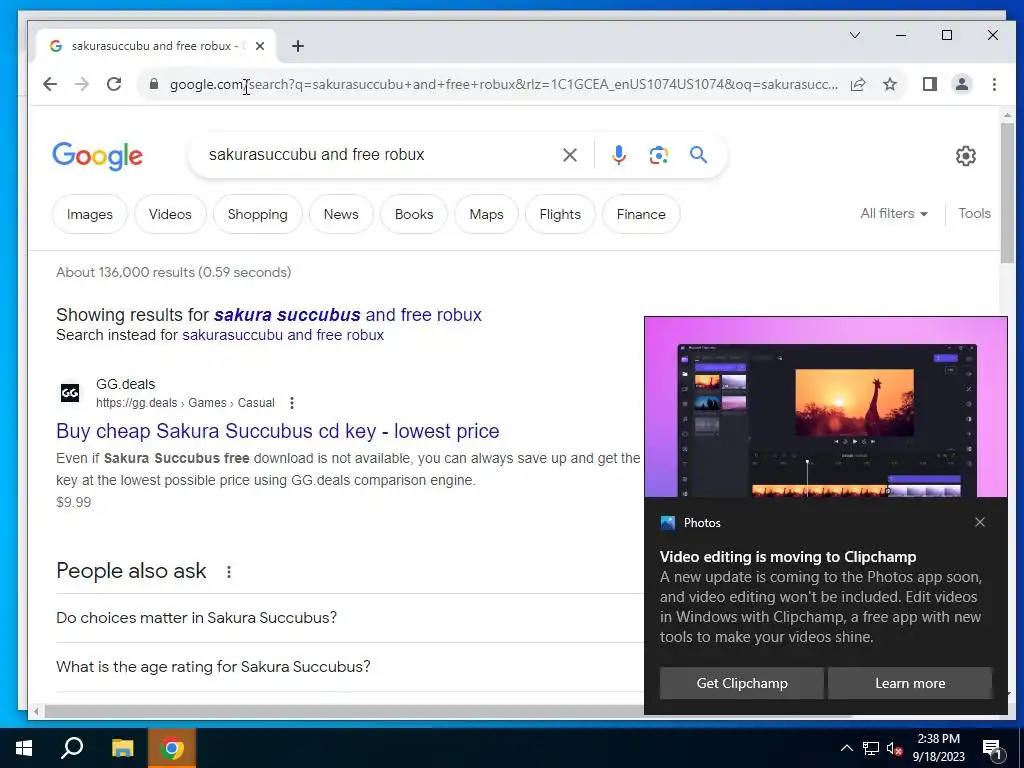Image resolution: width=1024 pixels, height=768 pixels.
Task: Go back to the previous page
Action: pyautogui.click(x=50, y=84)
